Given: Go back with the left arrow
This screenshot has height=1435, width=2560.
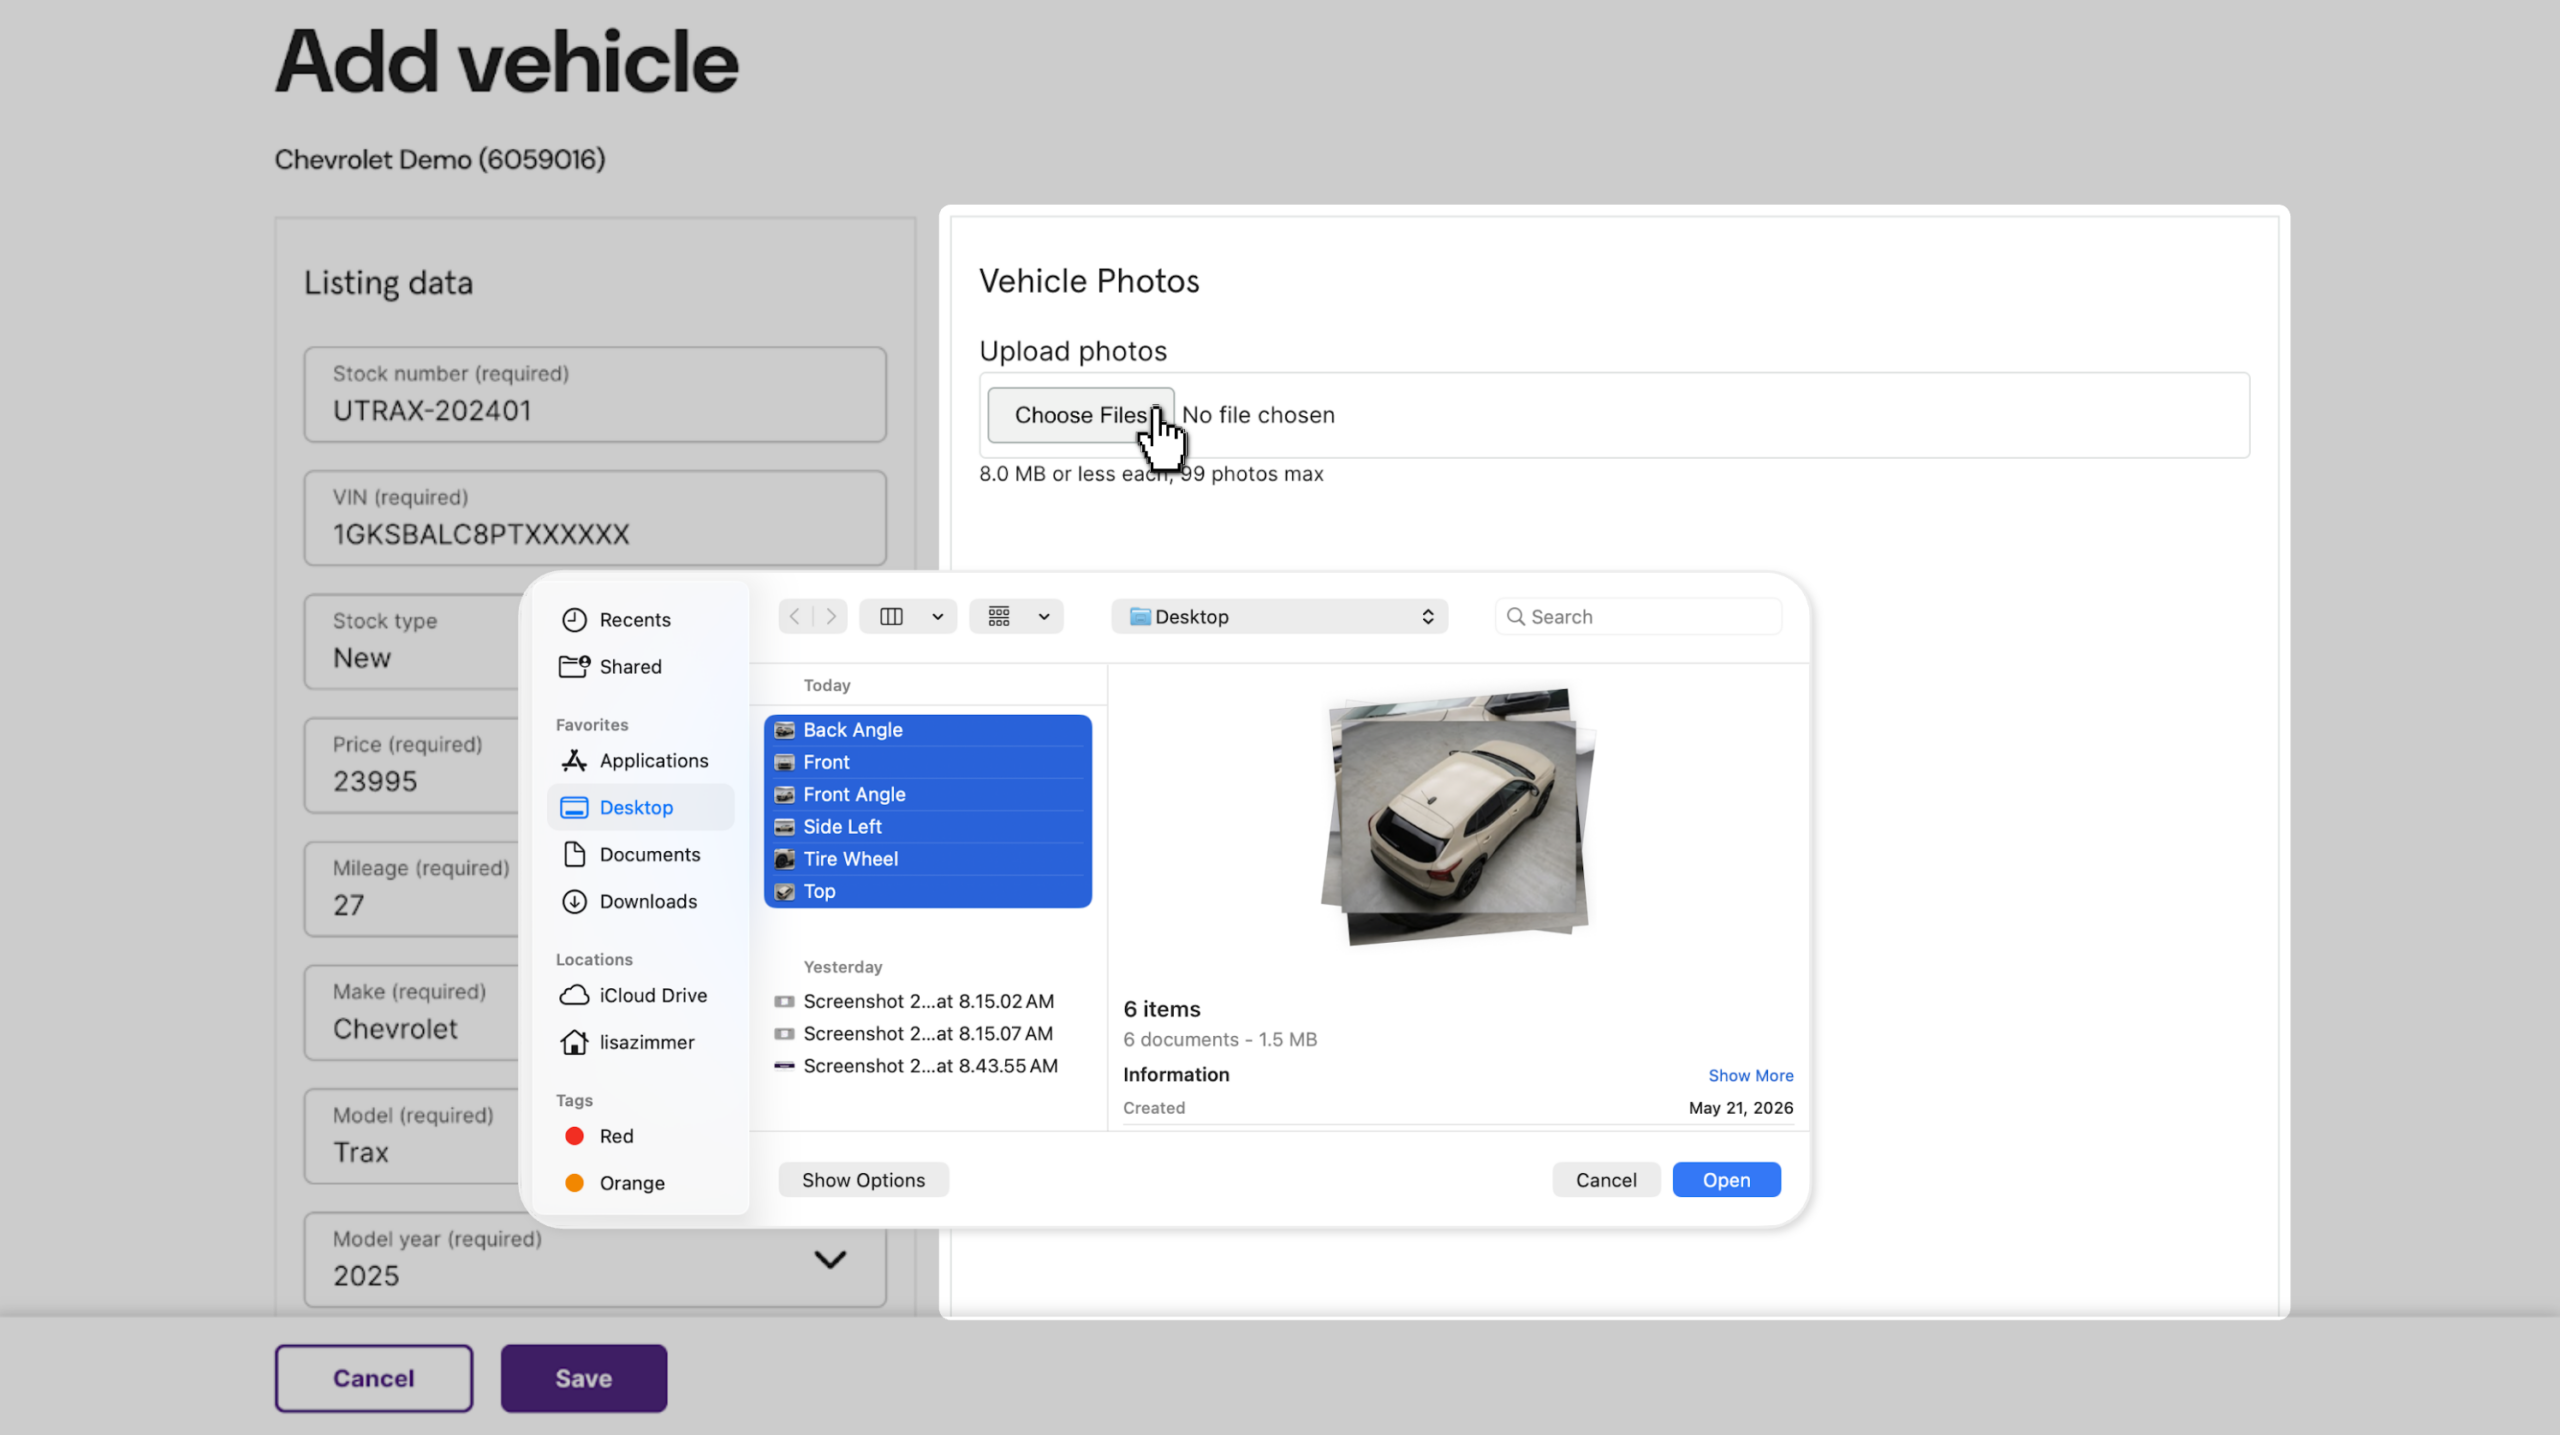Looking at the screenshot, I should tap(795, 616).
